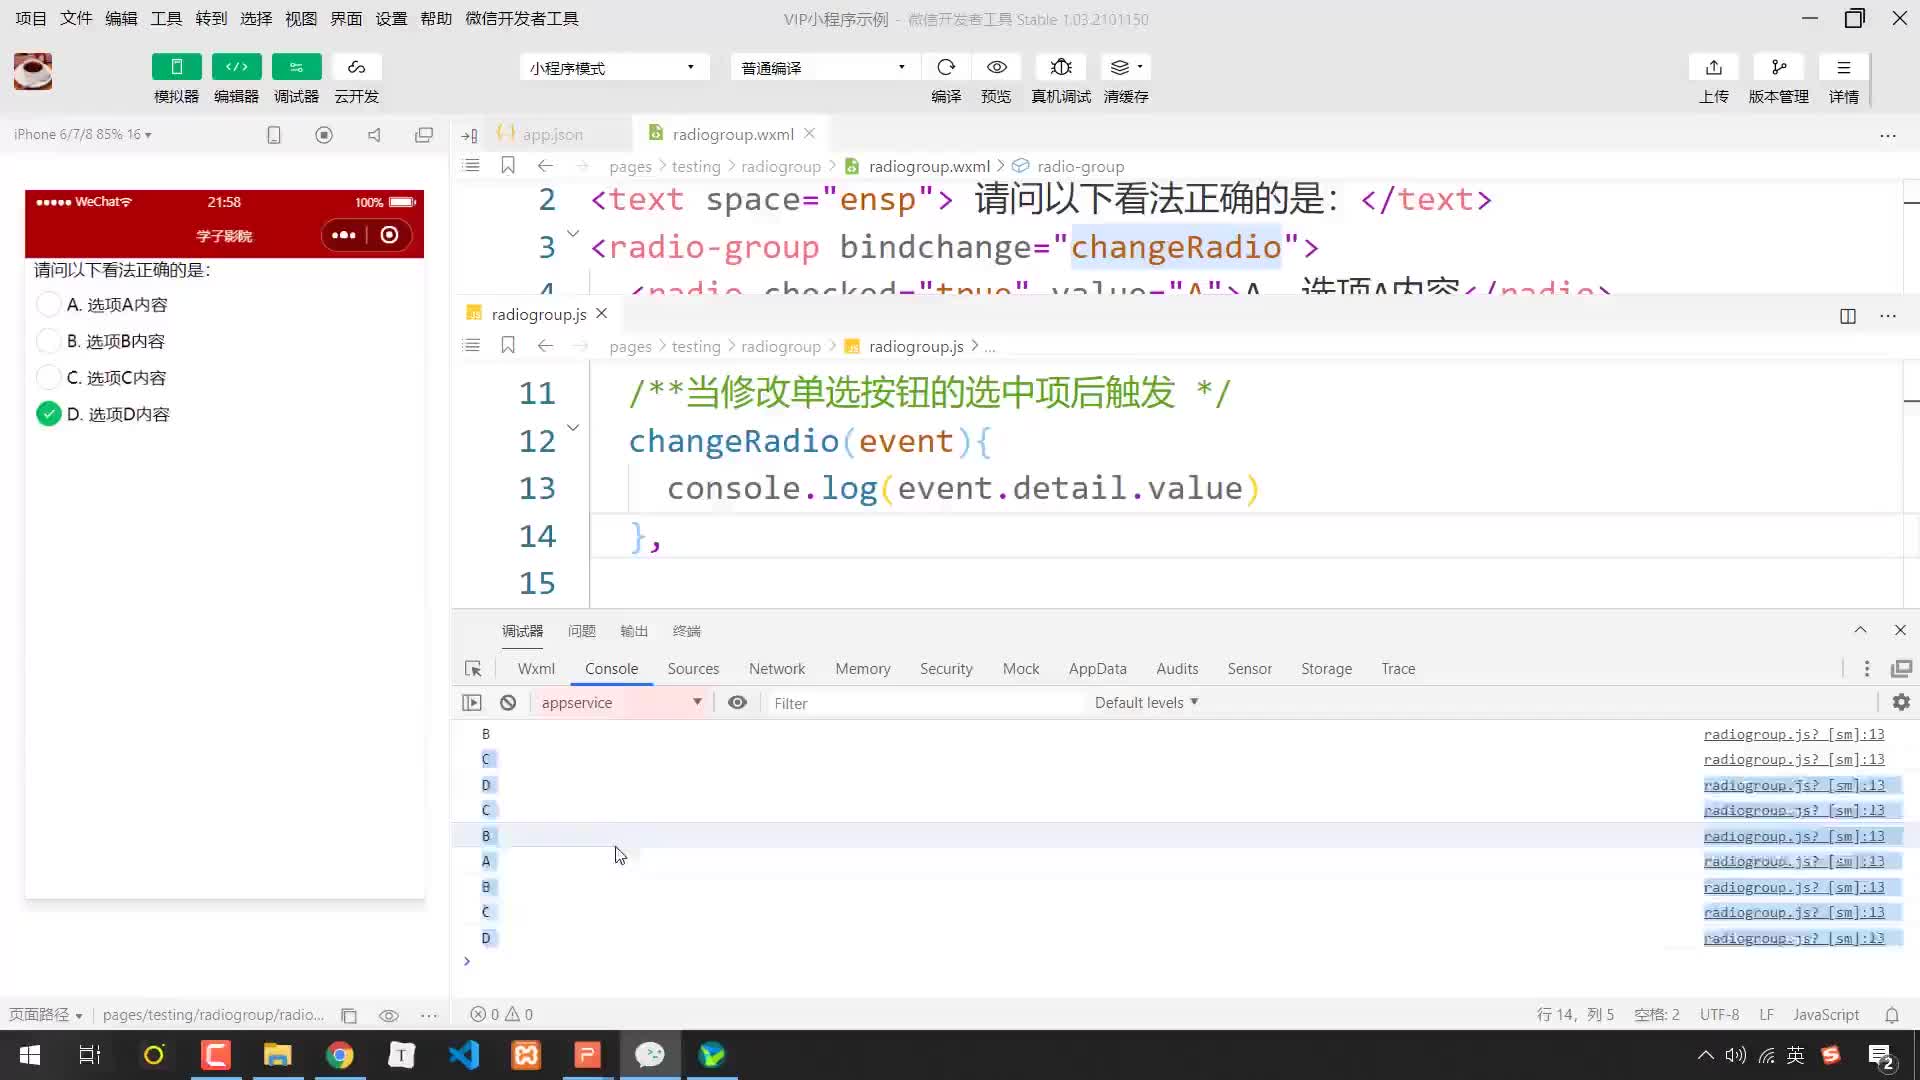This screenshot has width=1920, height=1080.
Task: Click the Filter input field in console
Action: pyautogui.click(x=923, y=702)
